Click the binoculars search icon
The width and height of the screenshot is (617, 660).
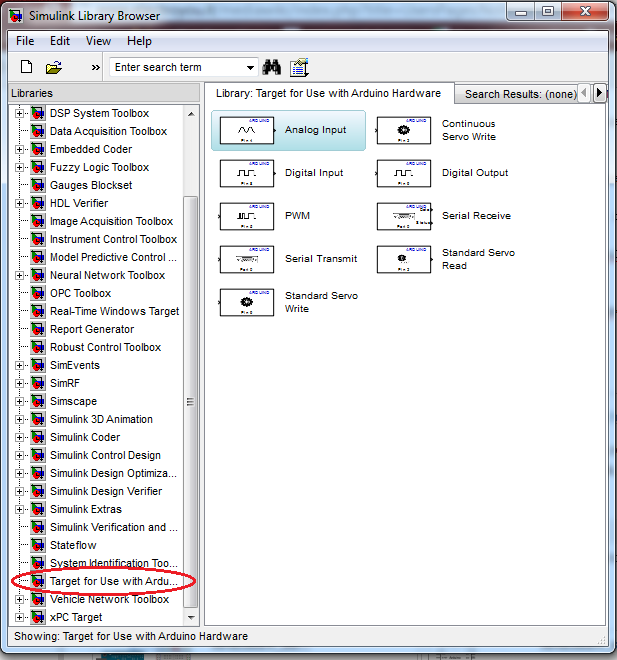[x=271, y=67]
